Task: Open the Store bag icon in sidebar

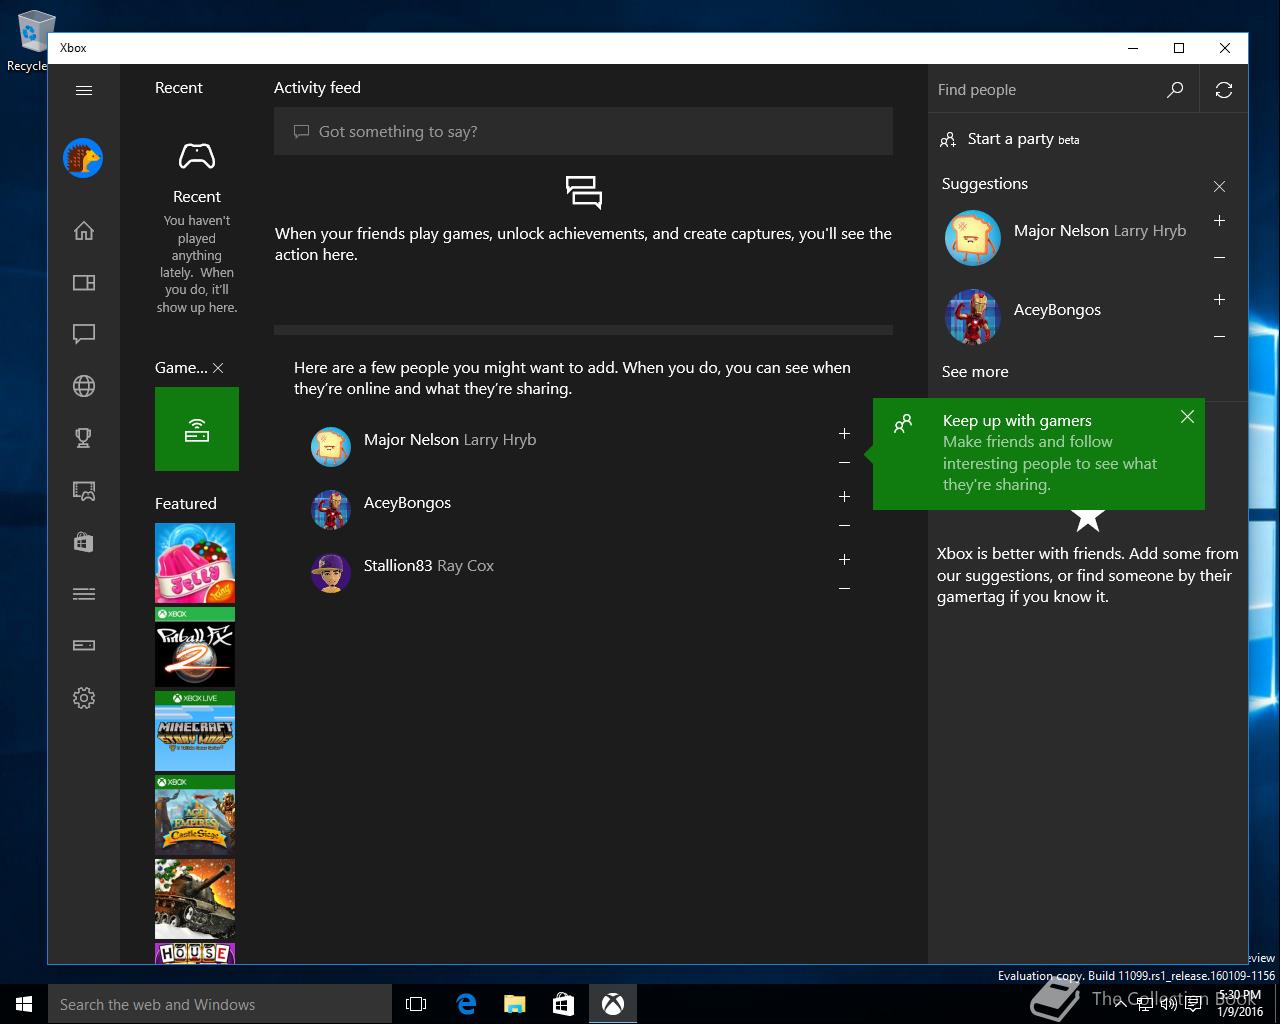Action: pyautogui.click(x=84, y=542)
